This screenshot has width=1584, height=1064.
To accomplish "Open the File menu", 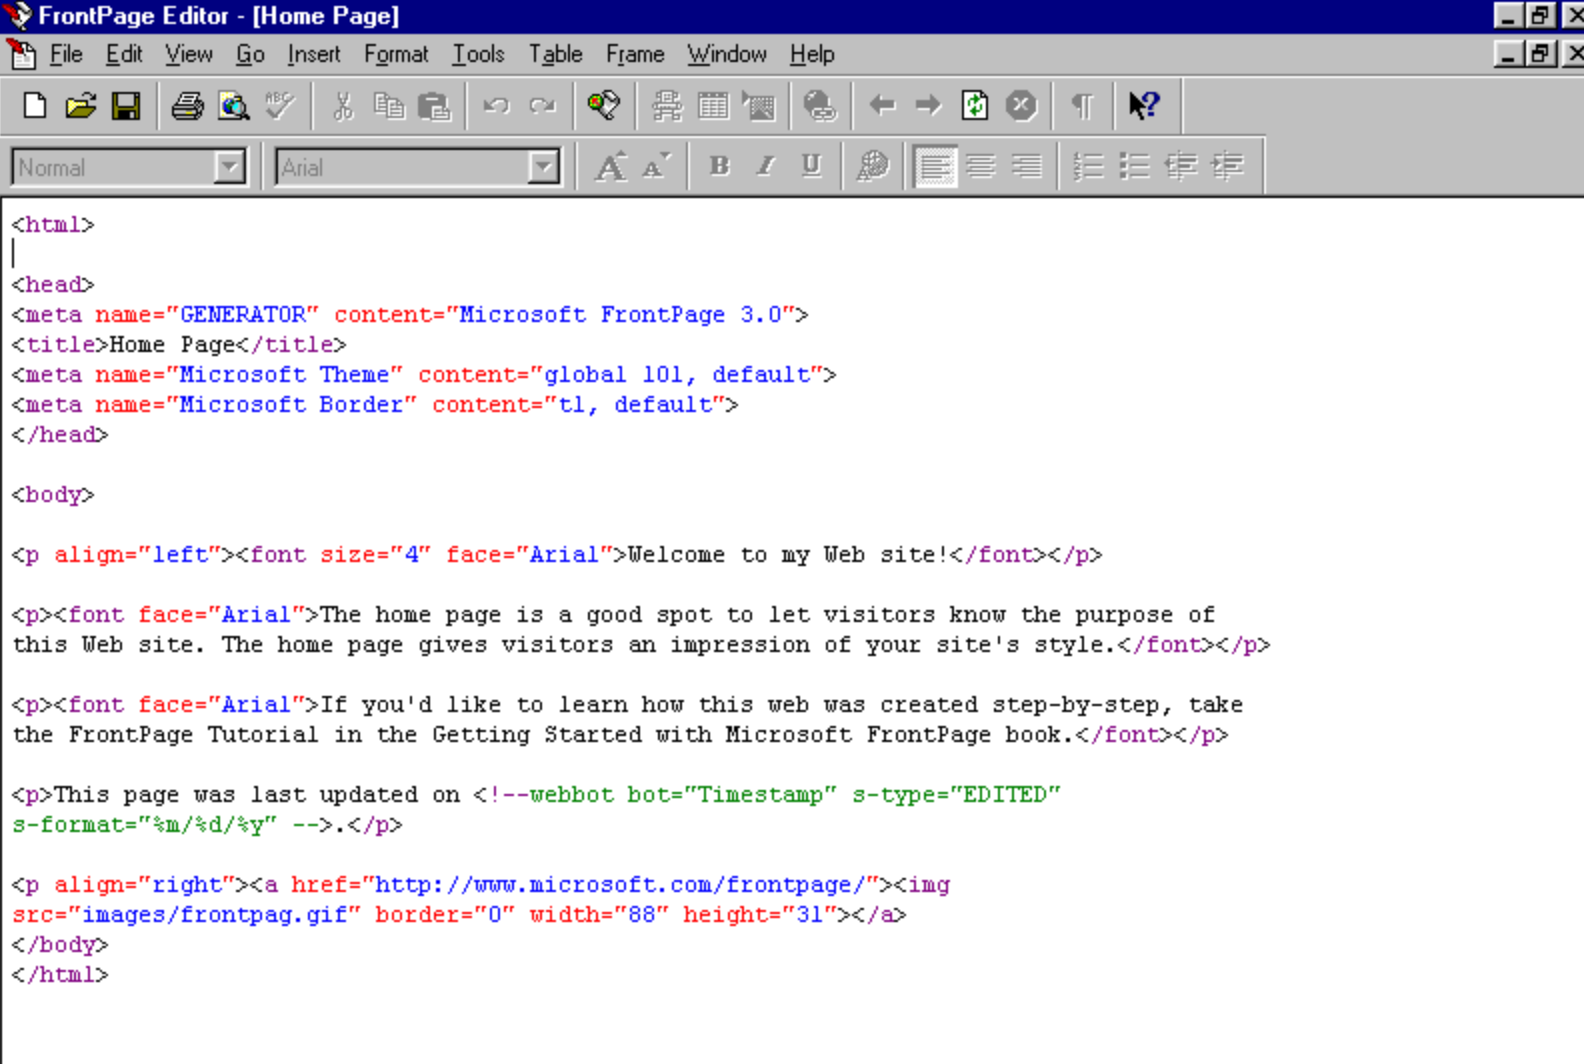I will pyautogui.click(x=66, y=54).
